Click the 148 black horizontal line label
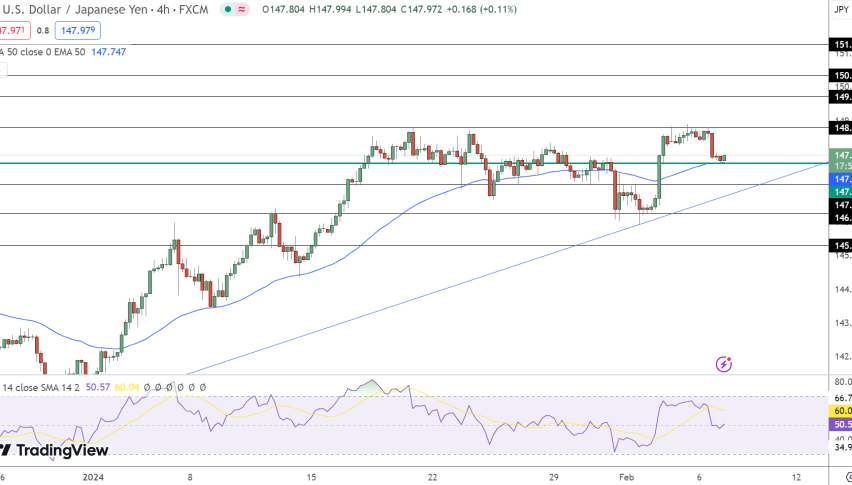The width and height of the screenshot is (852, 485). click(841, 128)
